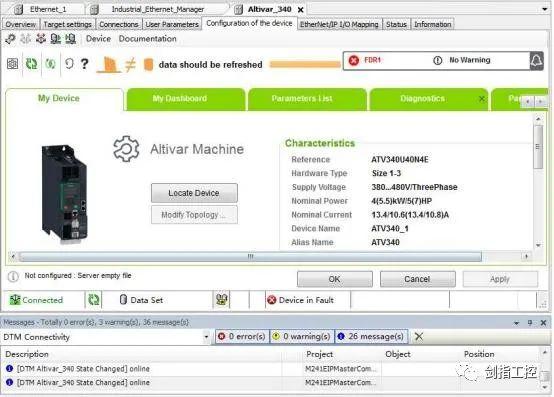
Task: Click the grid layout icon in DTM toolbar
Action: [x=13, y=64]
